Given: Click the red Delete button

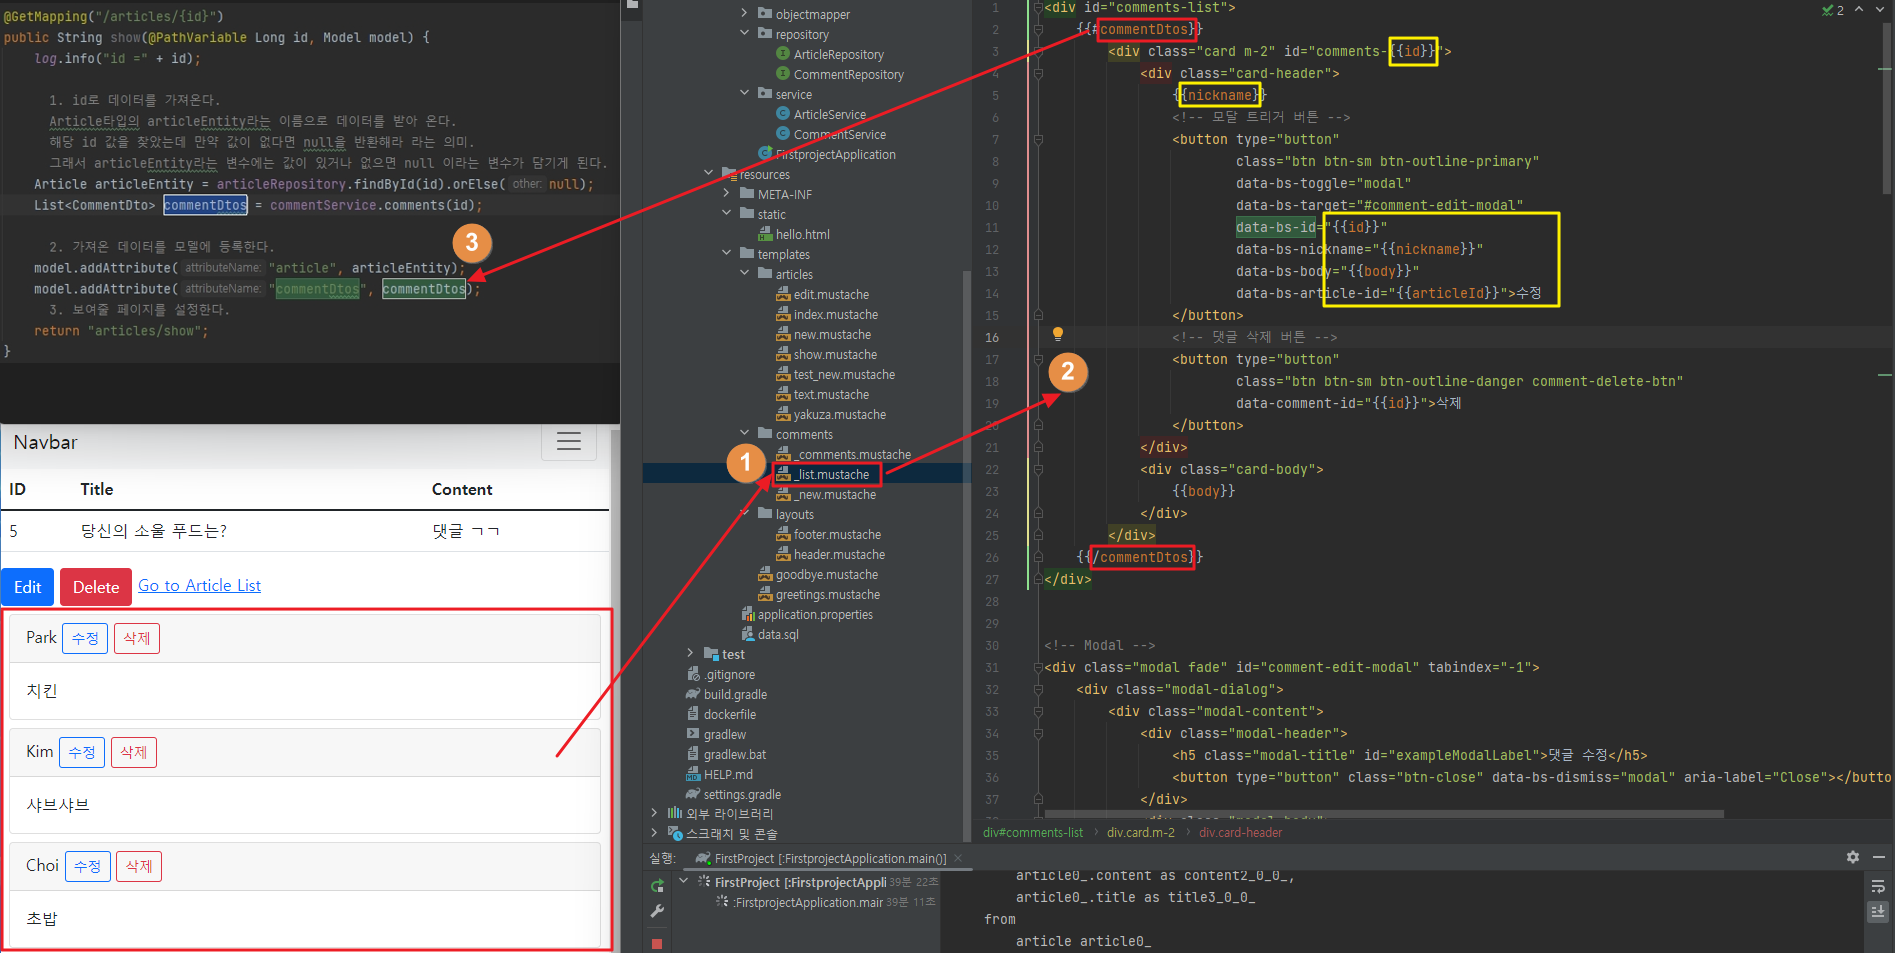Looking at the screenshot, I should click(x=96, y=587).
